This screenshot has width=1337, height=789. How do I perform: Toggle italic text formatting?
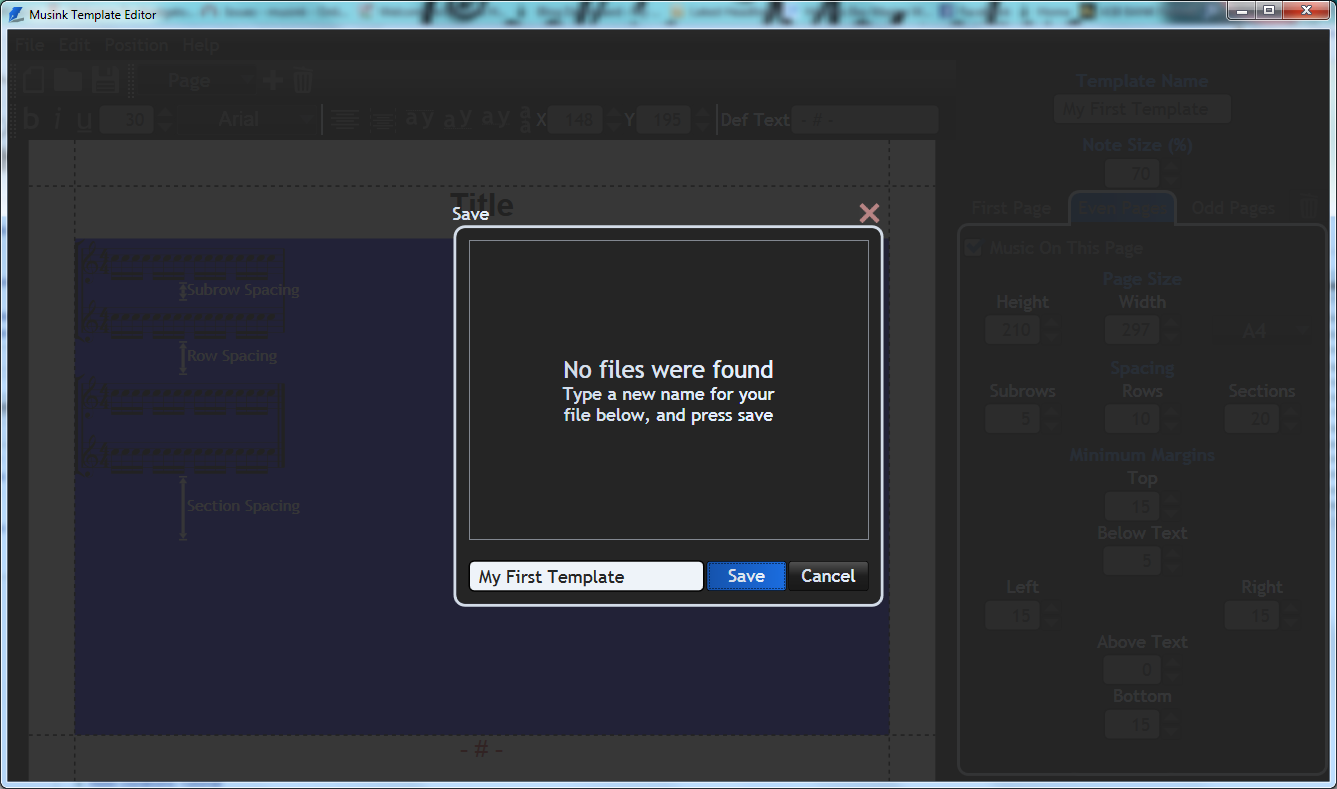tap(58, 120)
